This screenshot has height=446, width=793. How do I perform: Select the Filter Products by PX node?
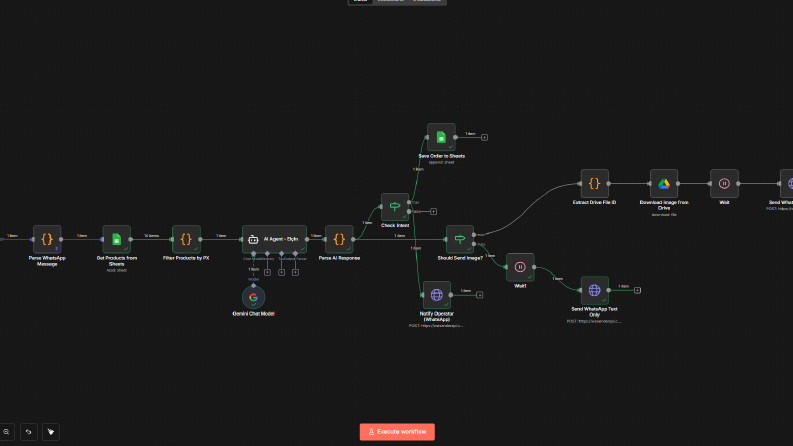pos(186,239)
